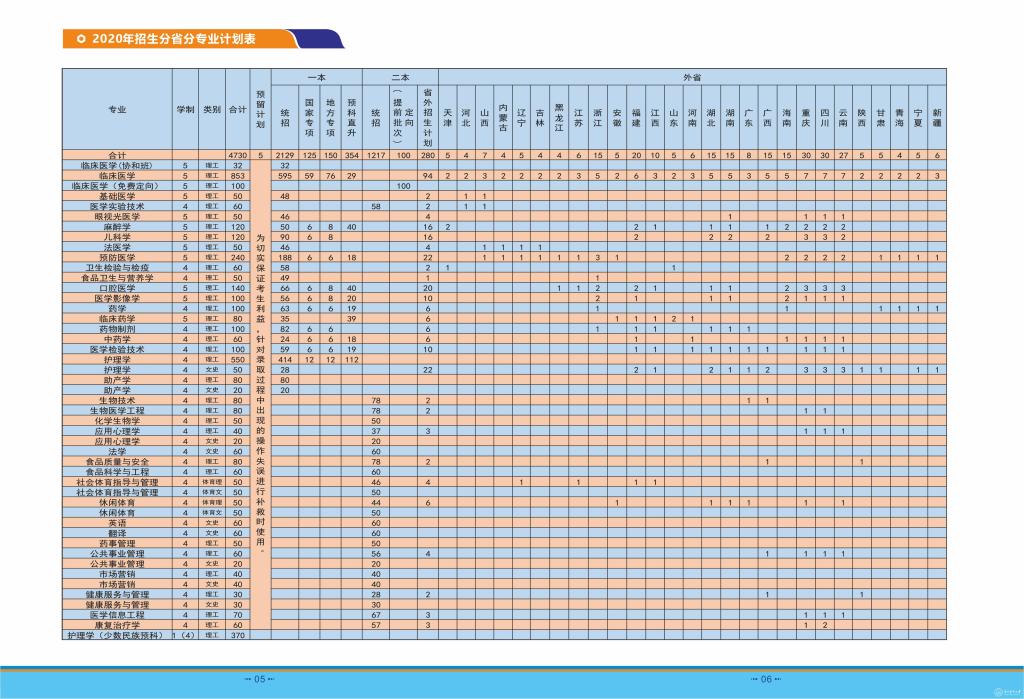1024x699 pixels.
Task: Select the 专业 column header
Action: coord(117,109)
